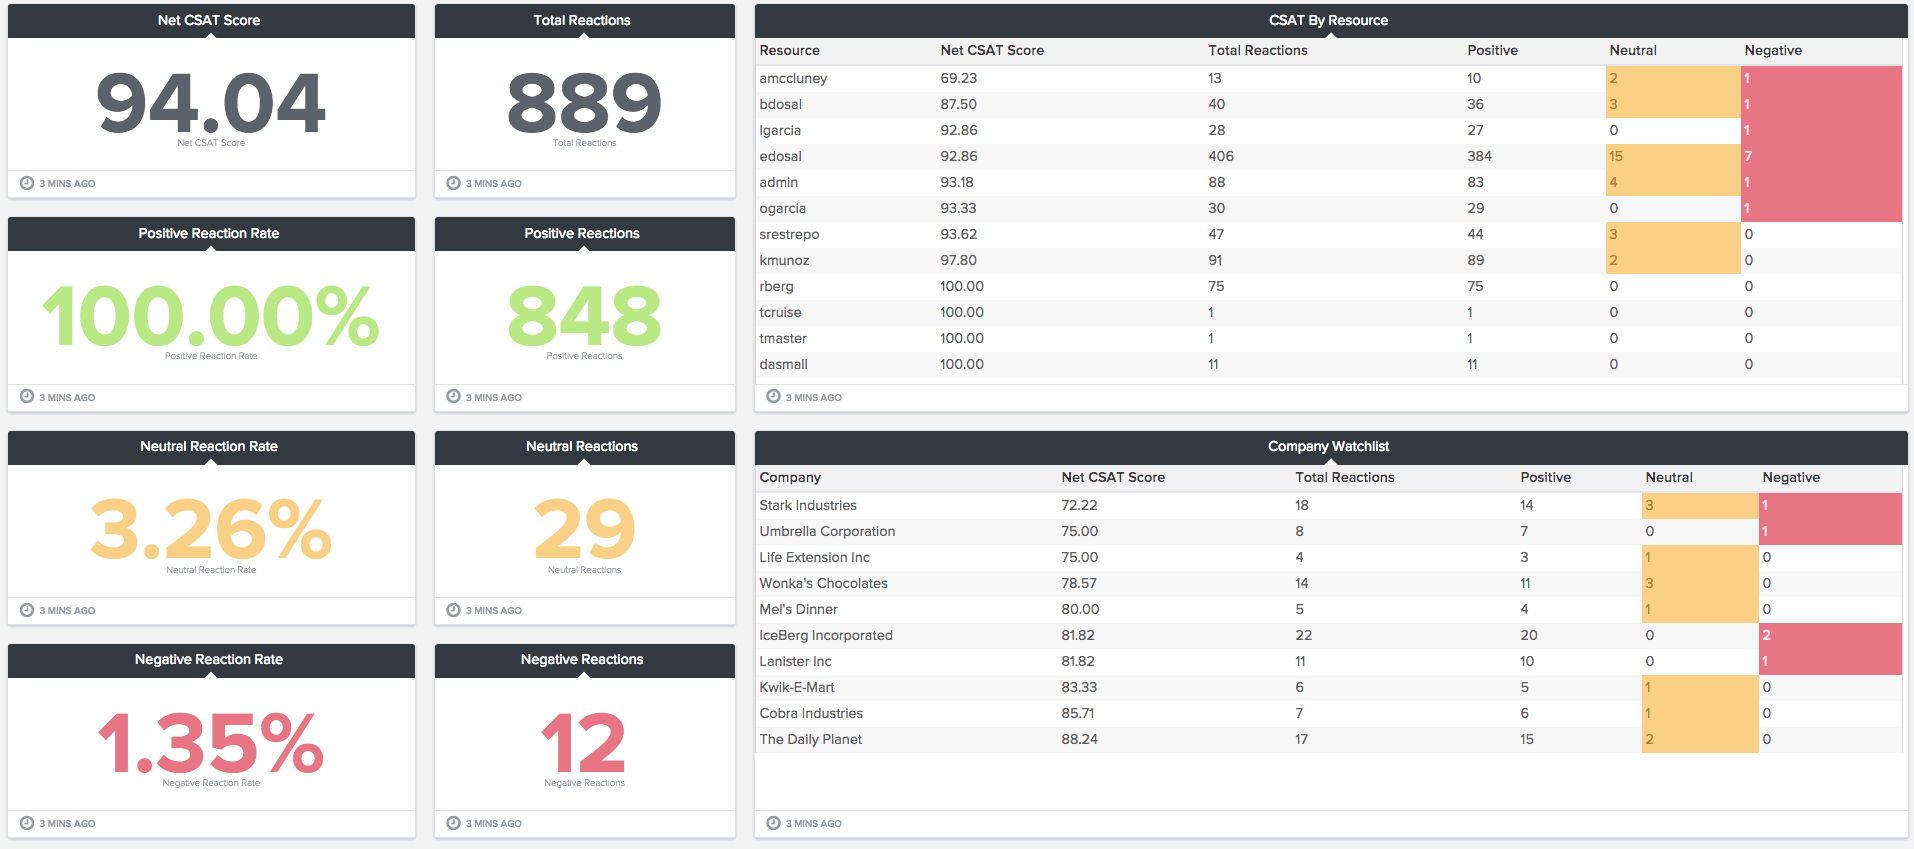Viewport: 1914px width, 849px height.
Task: Sort Company Watchlist by Net CSAT Score header
Action: coord(1112,477)
